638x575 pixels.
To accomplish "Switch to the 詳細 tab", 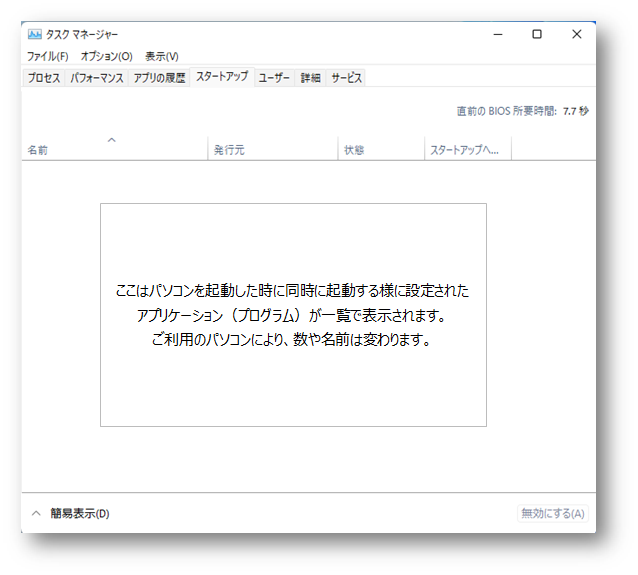I will point(310,78).
